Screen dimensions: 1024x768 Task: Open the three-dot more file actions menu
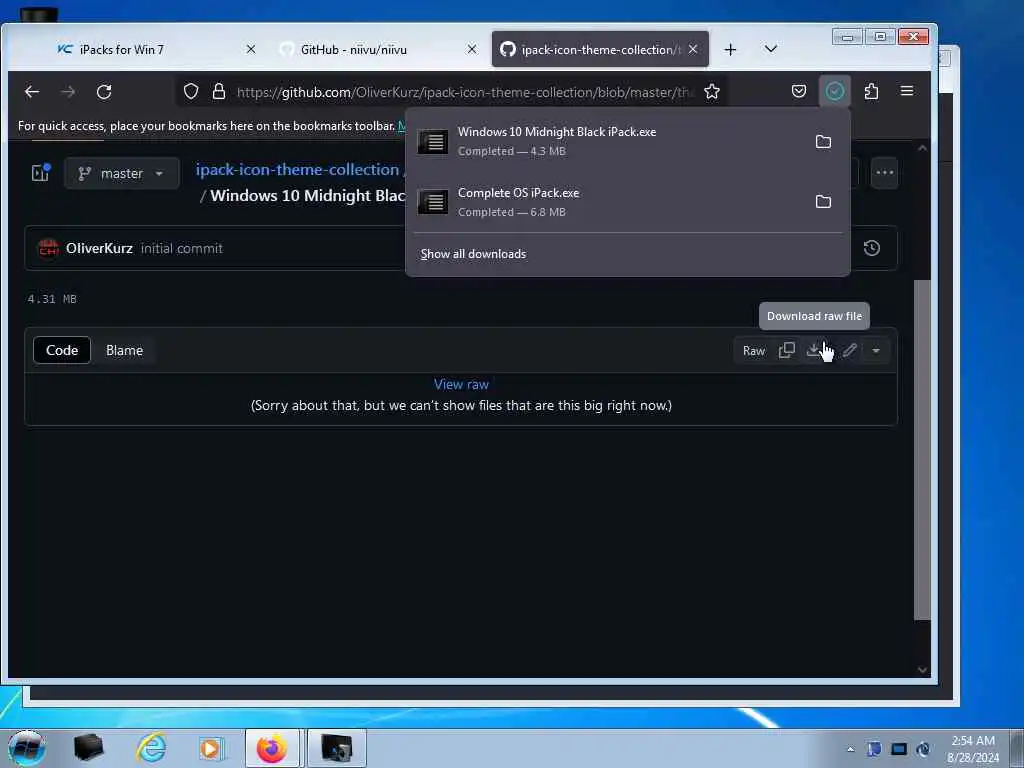point(885,173)
